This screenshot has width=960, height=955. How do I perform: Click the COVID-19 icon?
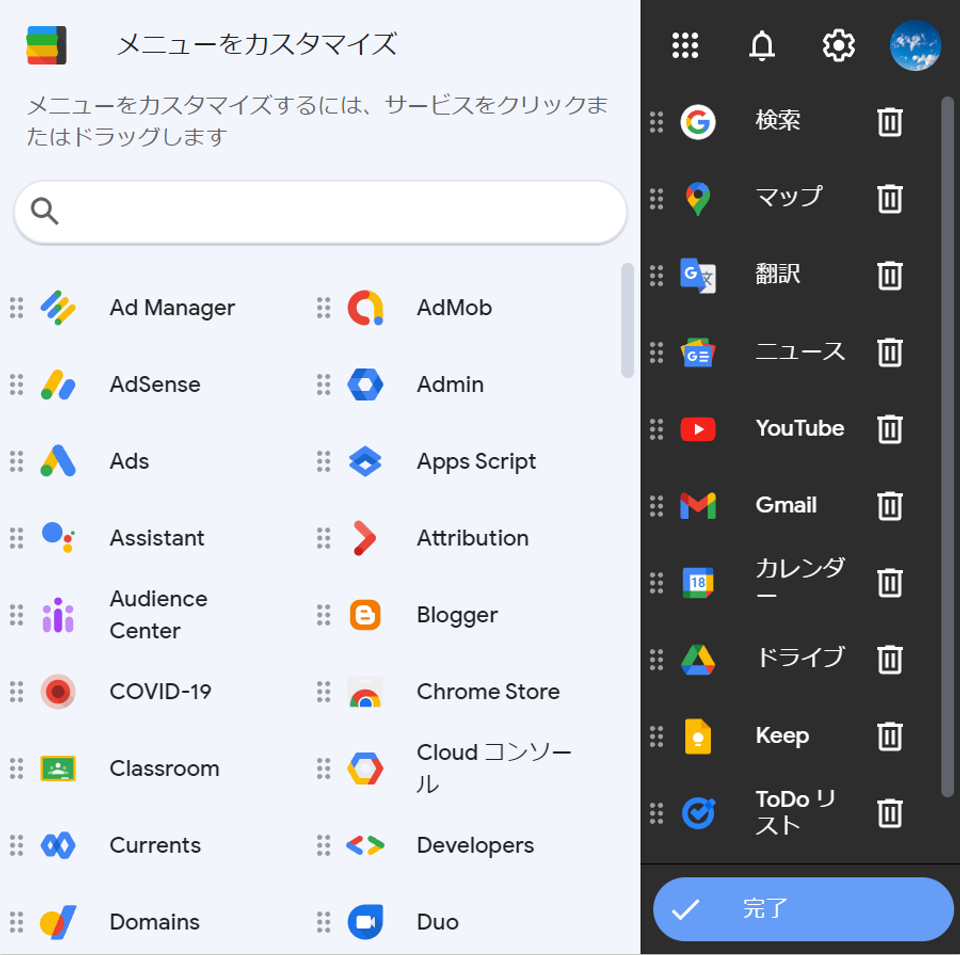click(x=58, y=692)
